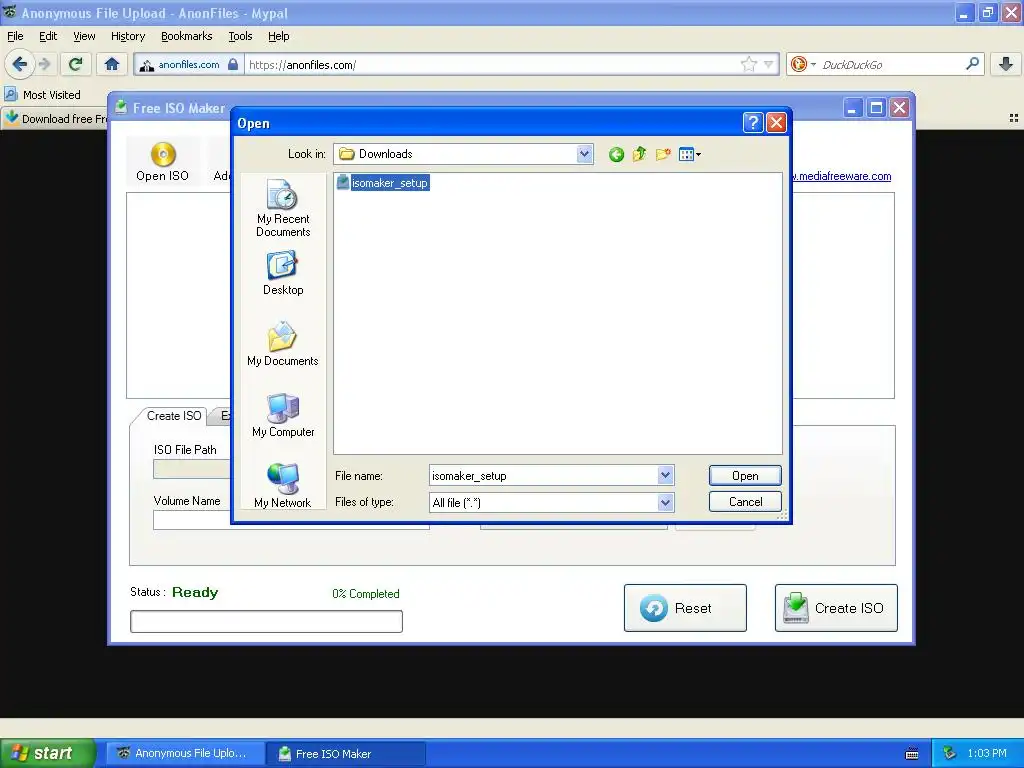1024x768 pixels.
Task: Click the search magnifier icon
Action: pos(972,64)
